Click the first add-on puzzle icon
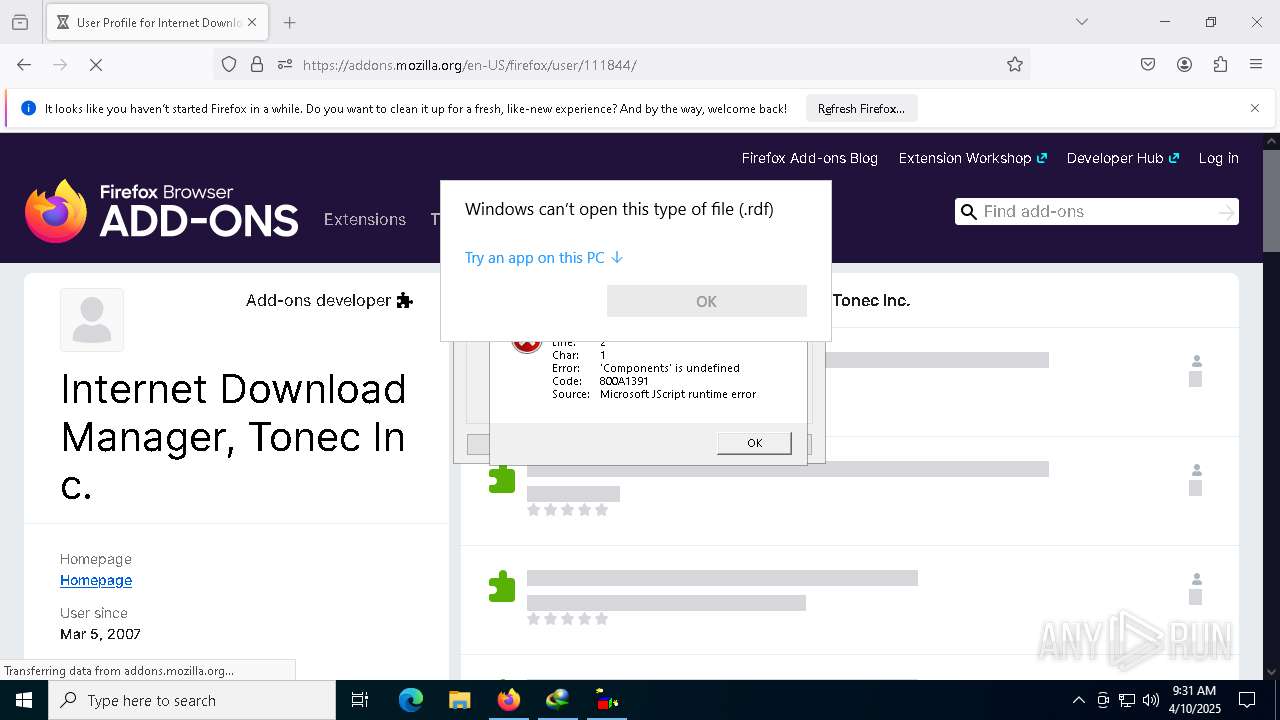 click(x=502, y=479)
